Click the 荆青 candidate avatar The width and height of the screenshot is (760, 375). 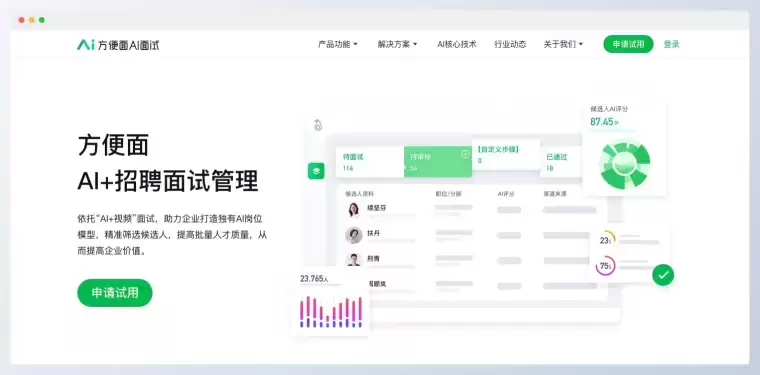(354, 260)
